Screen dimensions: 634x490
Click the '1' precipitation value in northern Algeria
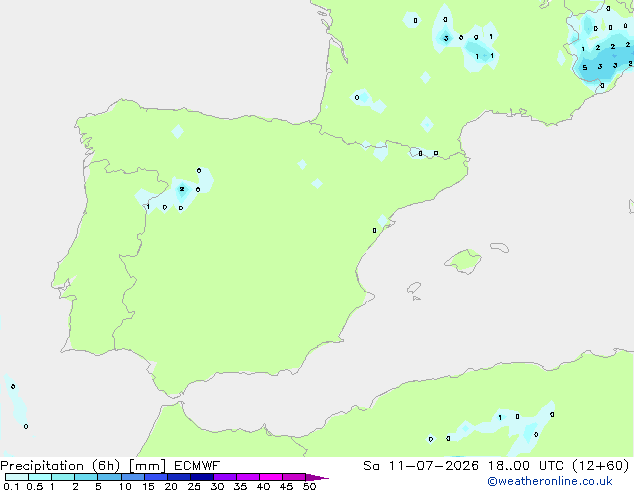[x=500, y=417]
